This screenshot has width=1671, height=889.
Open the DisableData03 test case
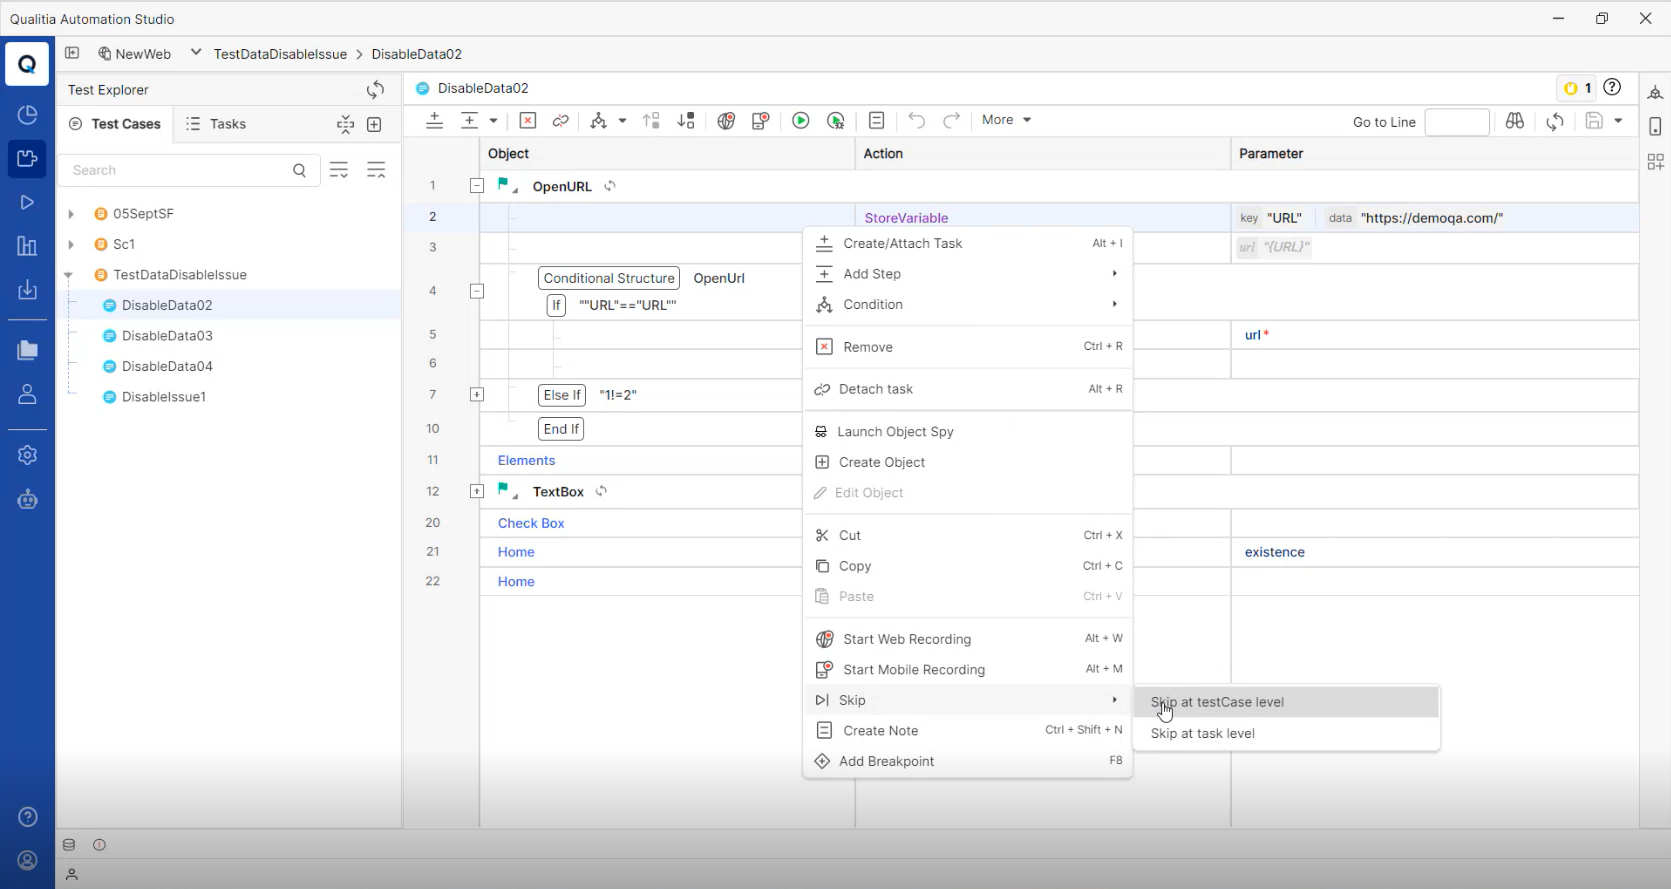(167, 336)
